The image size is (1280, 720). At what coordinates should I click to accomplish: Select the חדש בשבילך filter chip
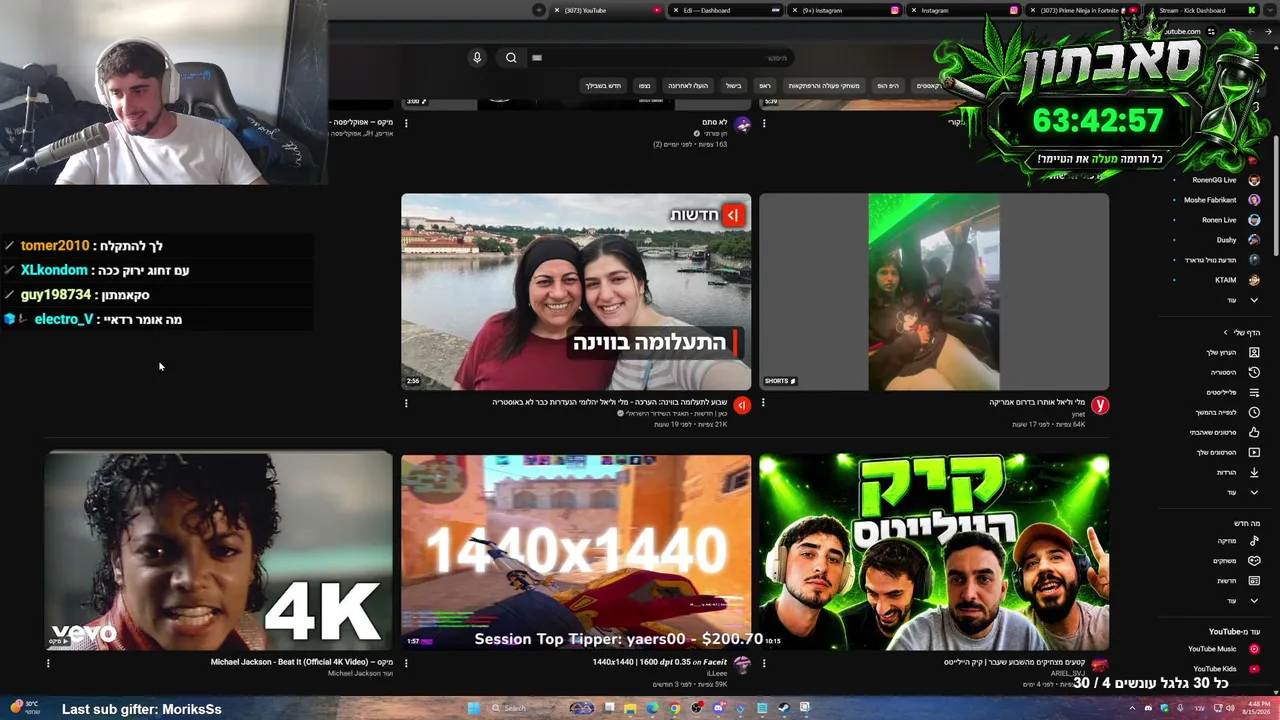(603, 86)
